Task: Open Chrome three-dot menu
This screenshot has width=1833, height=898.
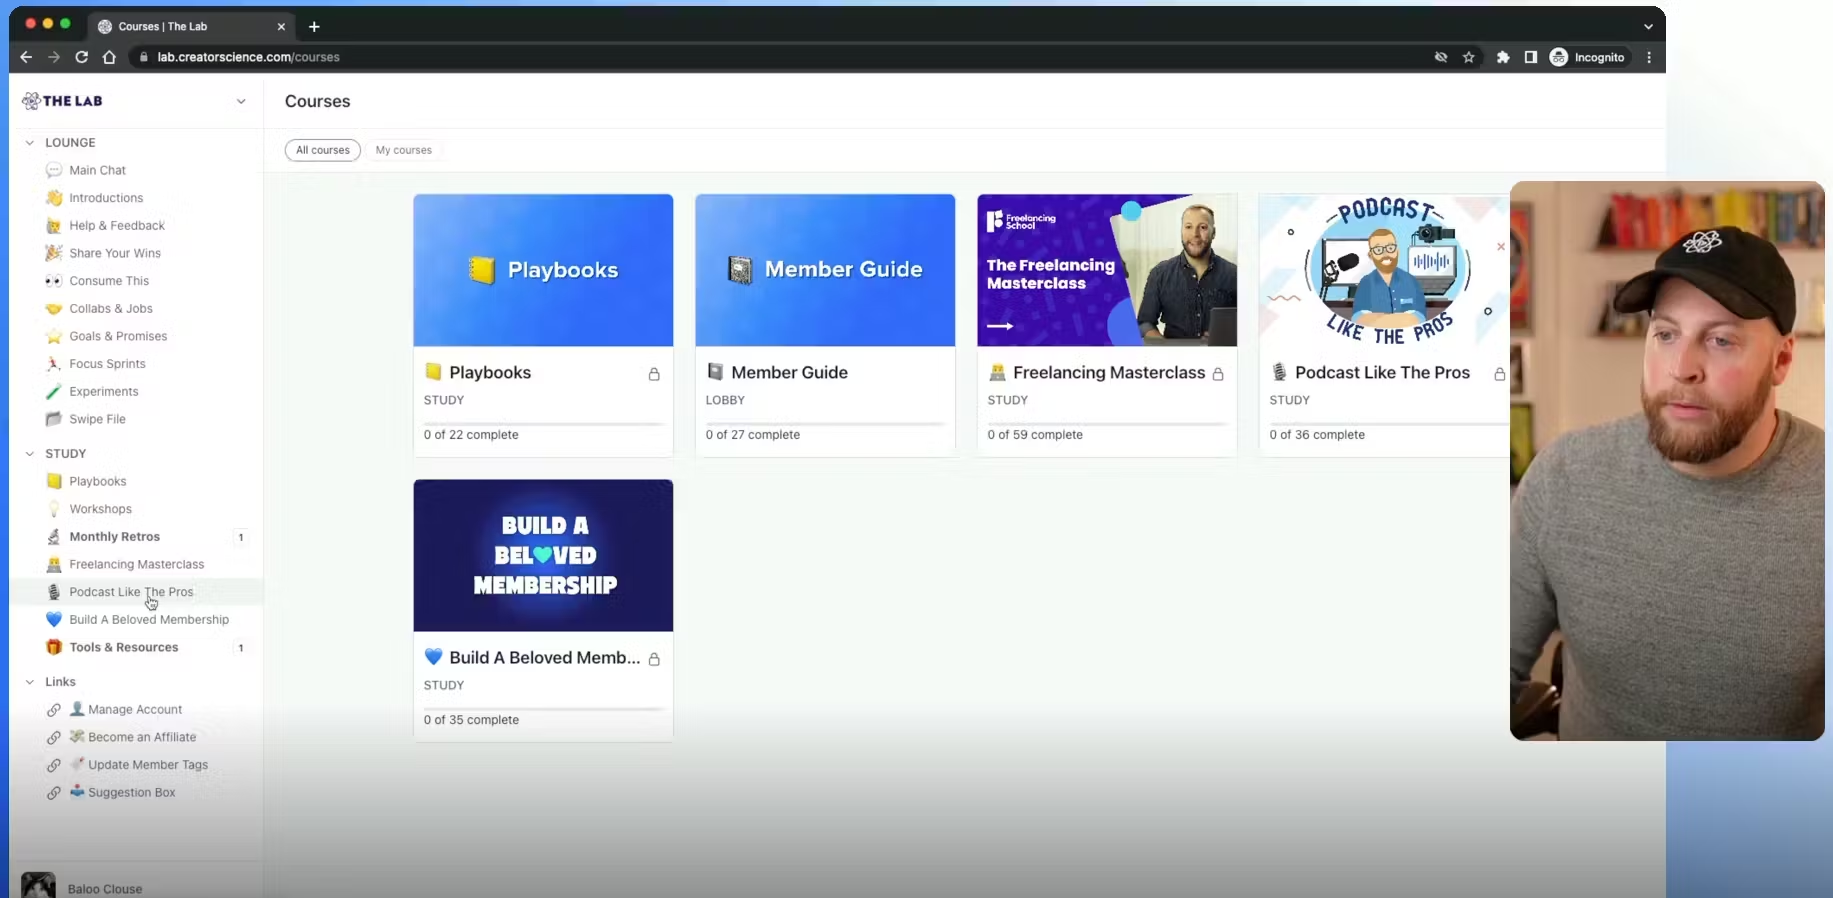Action: pos(1649,58)
